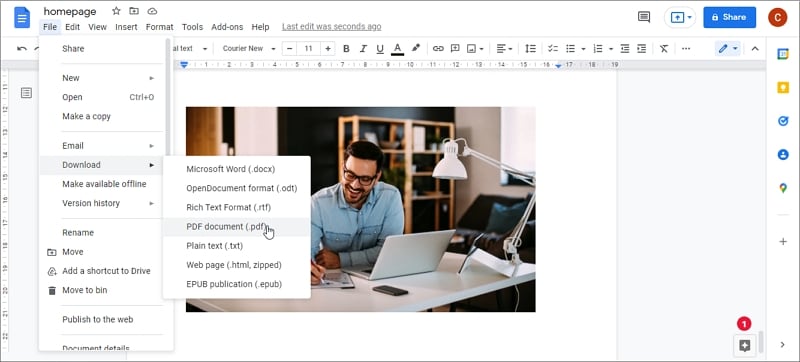
Task: Open the Add-ons menu
Action: 227,27
